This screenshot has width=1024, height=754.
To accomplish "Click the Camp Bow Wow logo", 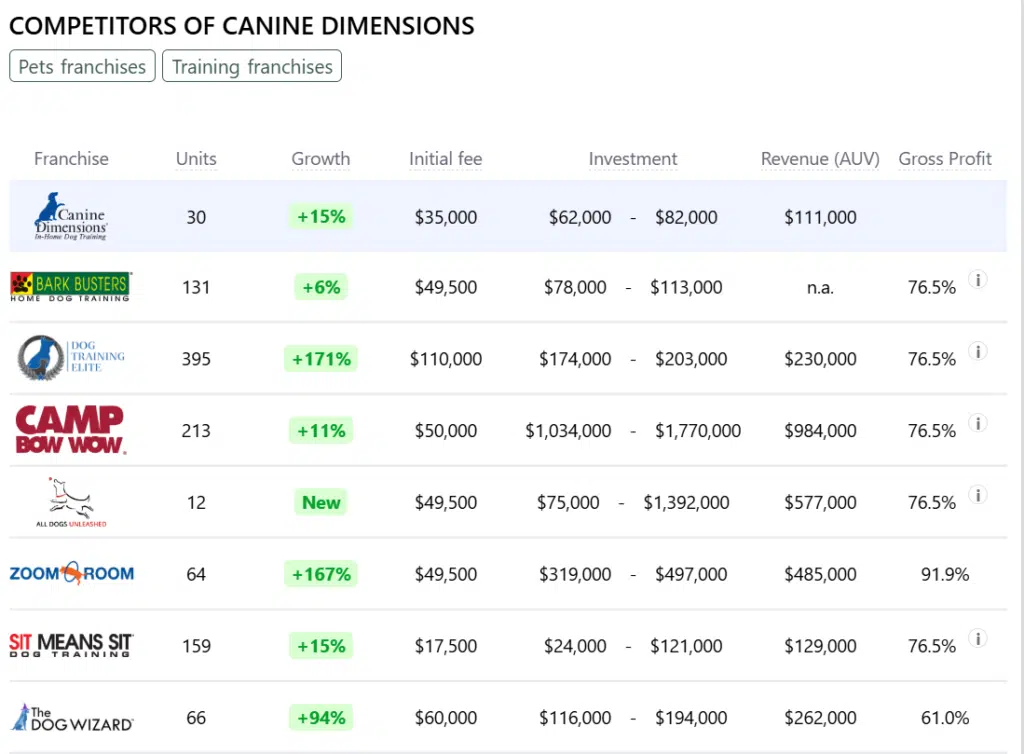I will tap(70, 431).
